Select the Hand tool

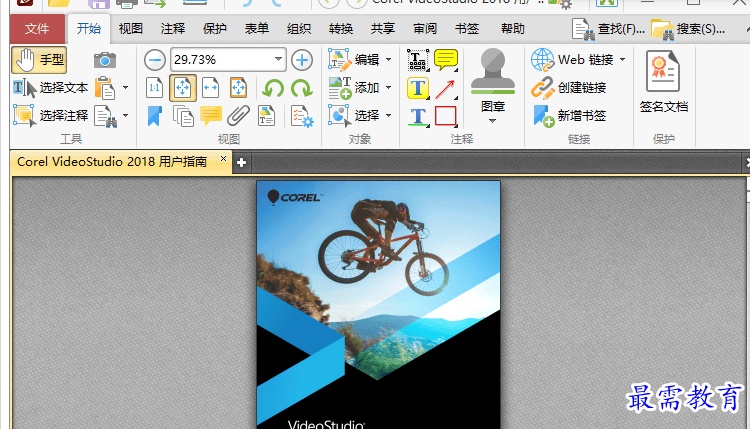coord(39,60)
